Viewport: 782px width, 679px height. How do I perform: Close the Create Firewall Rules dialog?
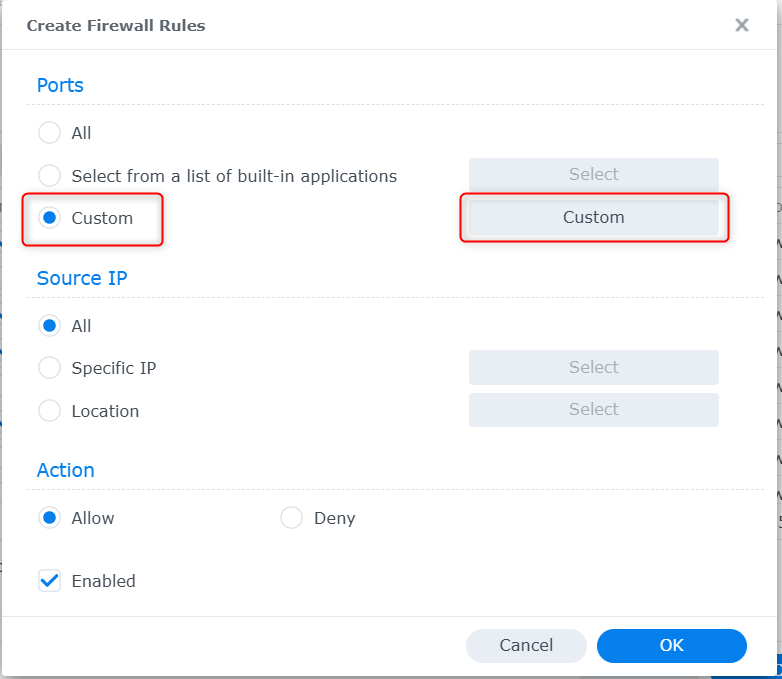(742, 25)
